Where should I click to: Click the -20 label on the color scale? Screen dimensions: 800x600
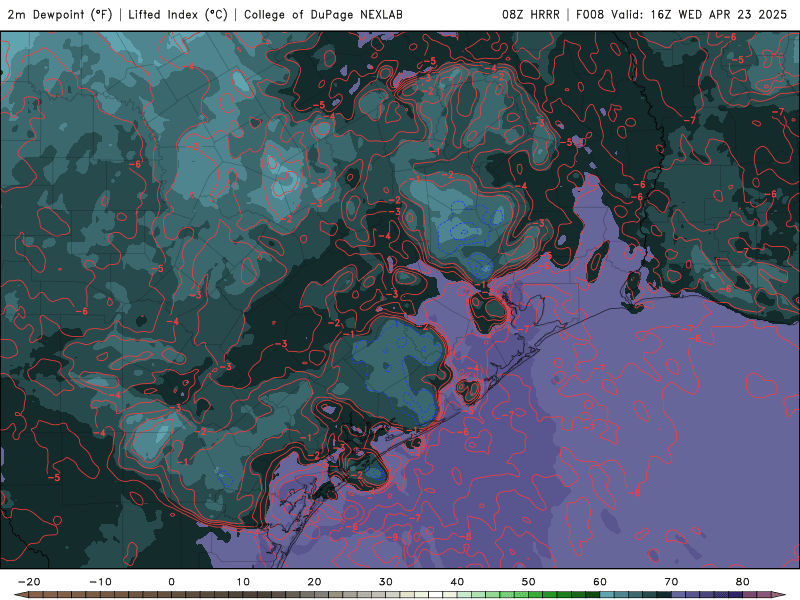pos(29,582)
